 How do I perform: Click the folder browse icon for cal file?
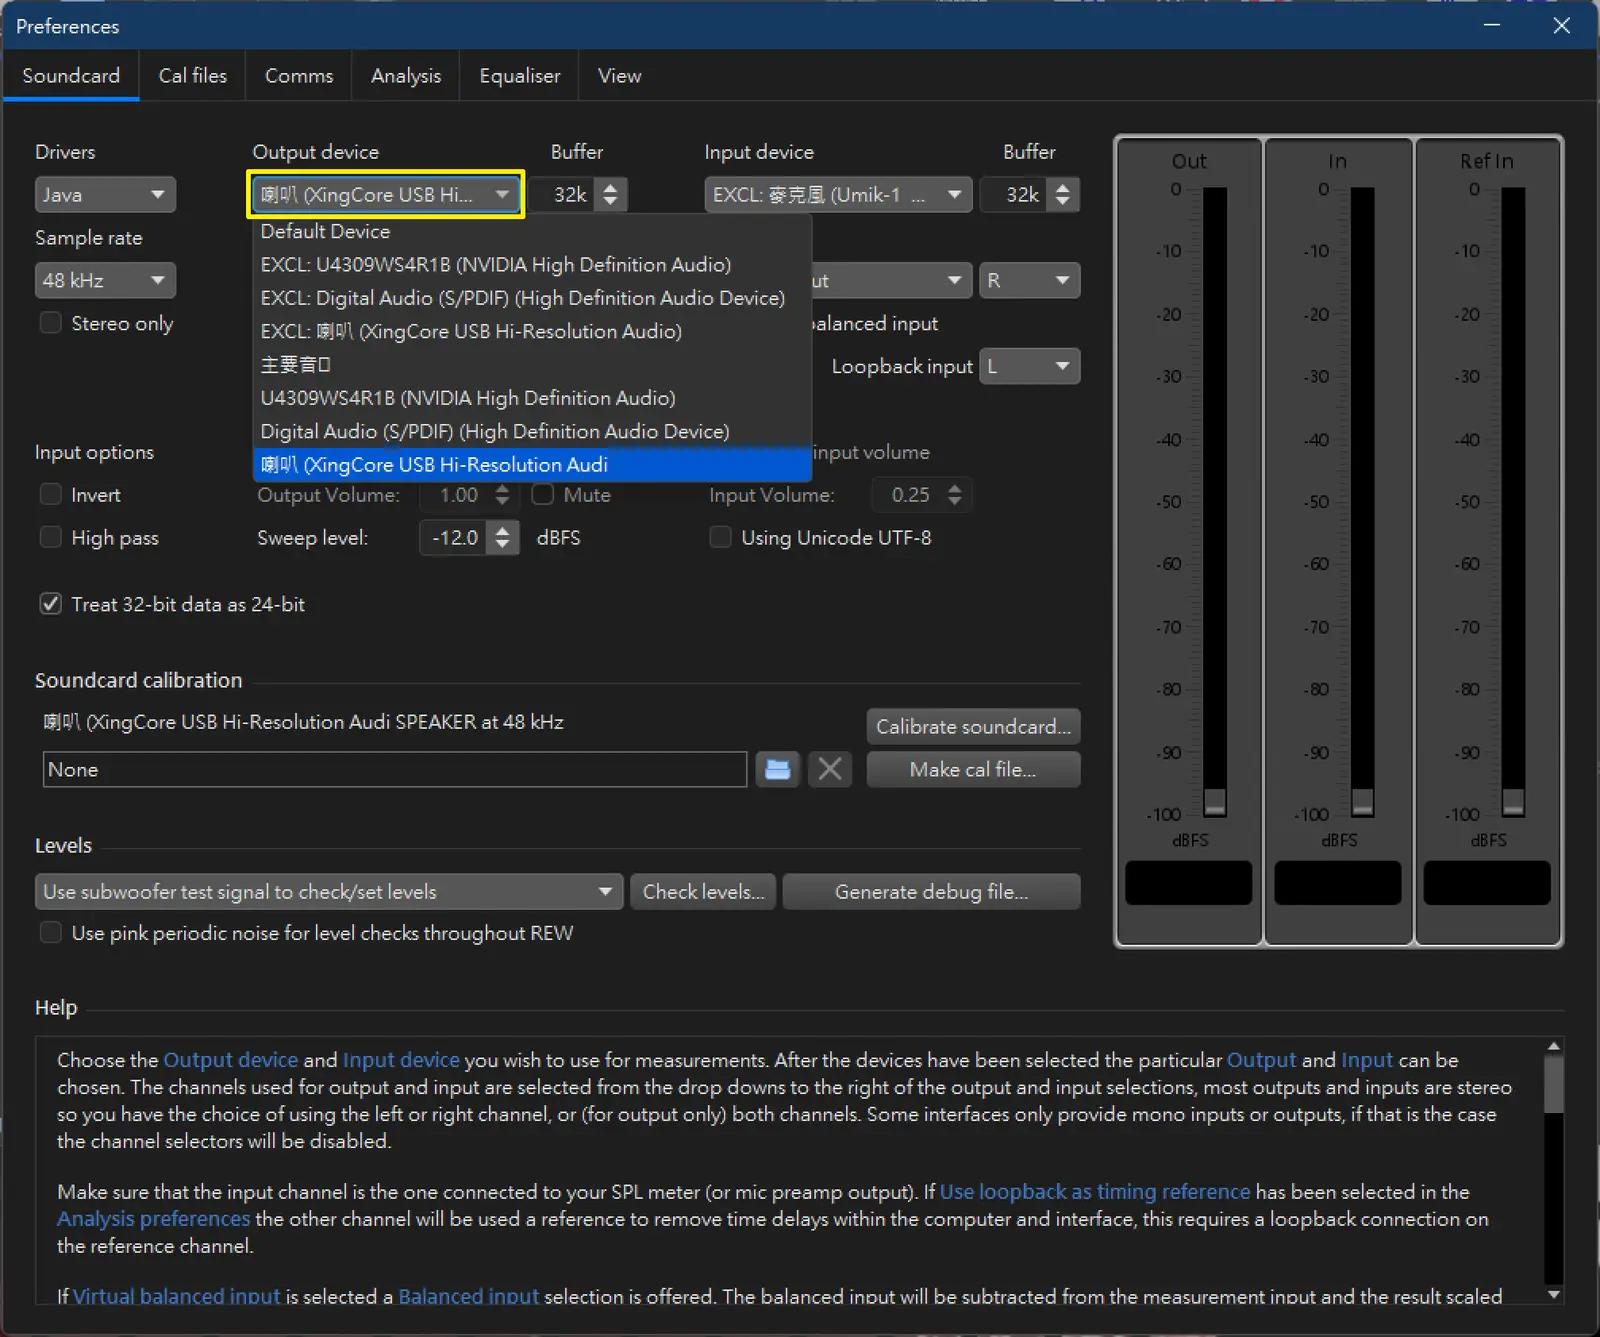777,769
